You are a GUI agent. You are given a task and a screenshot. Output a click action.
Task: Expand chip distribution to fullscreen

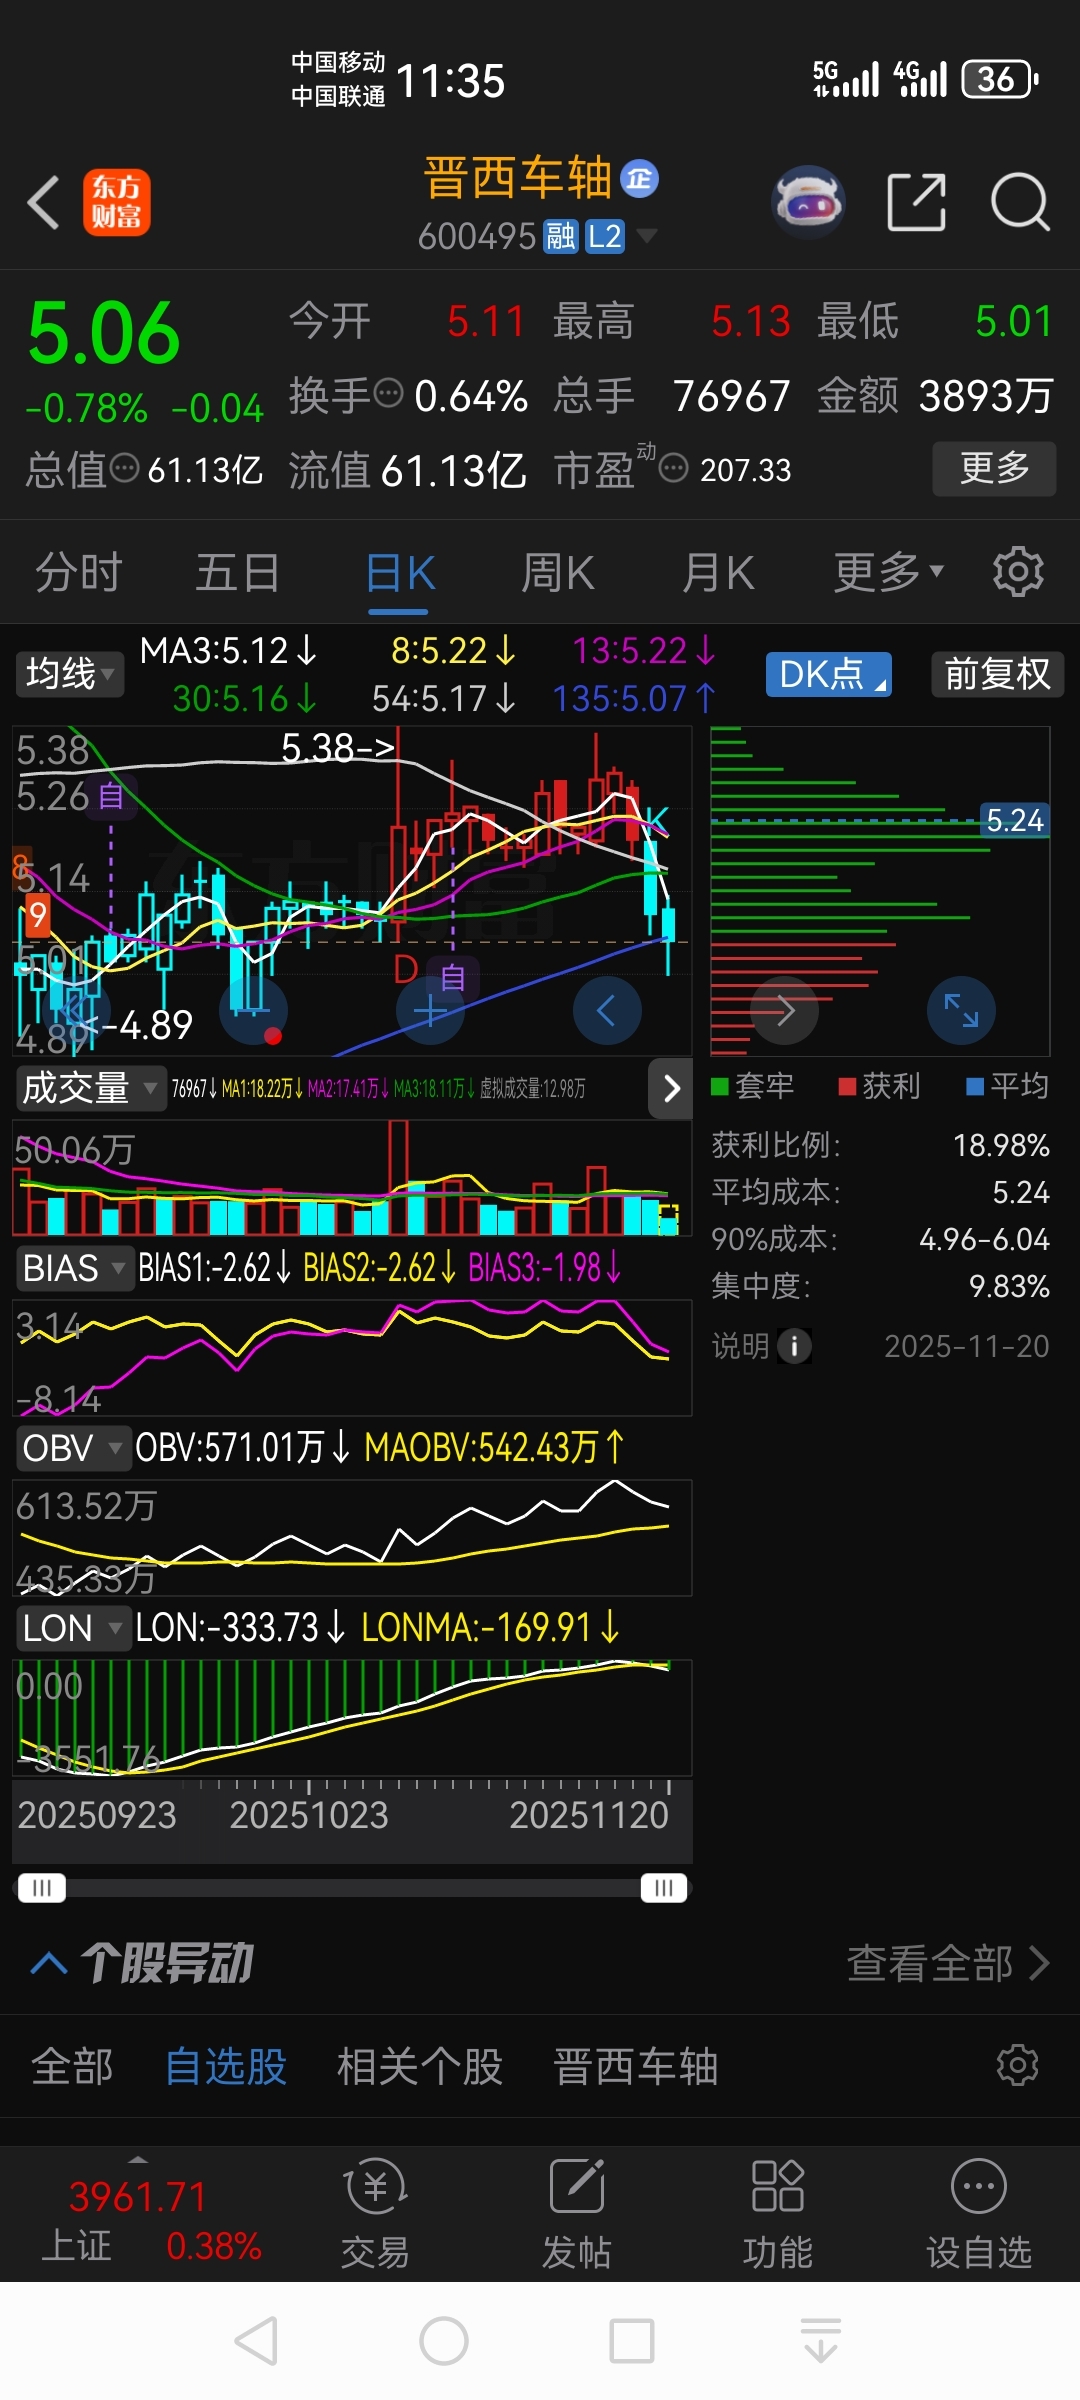961,1010
